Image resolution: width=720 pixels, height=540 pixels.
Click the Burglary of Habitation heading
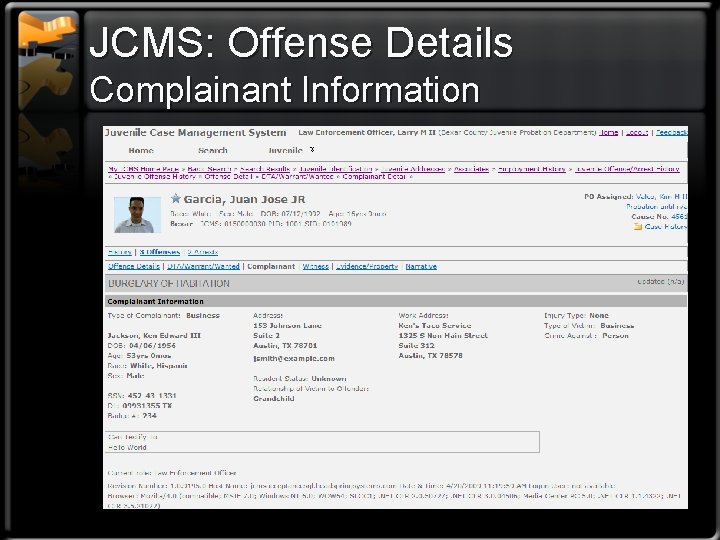click(x=169, y=283)
